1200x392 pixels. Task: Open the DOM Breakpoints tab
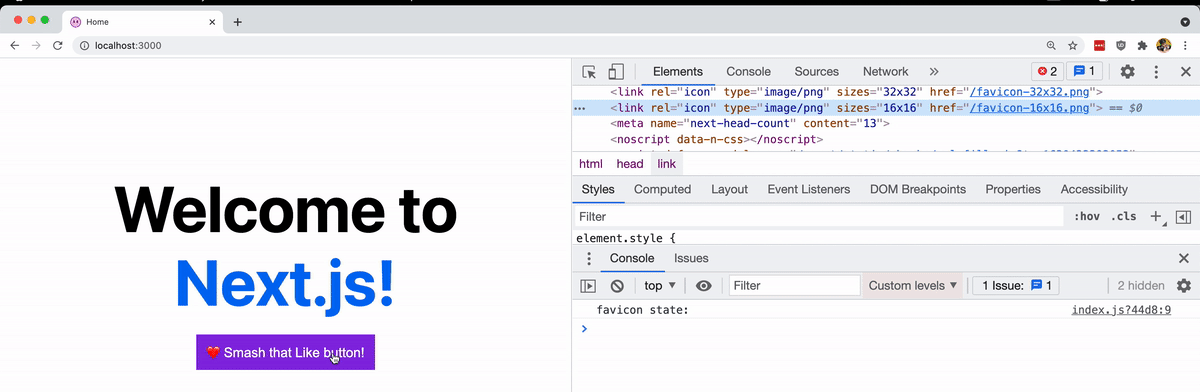[918, 189]
